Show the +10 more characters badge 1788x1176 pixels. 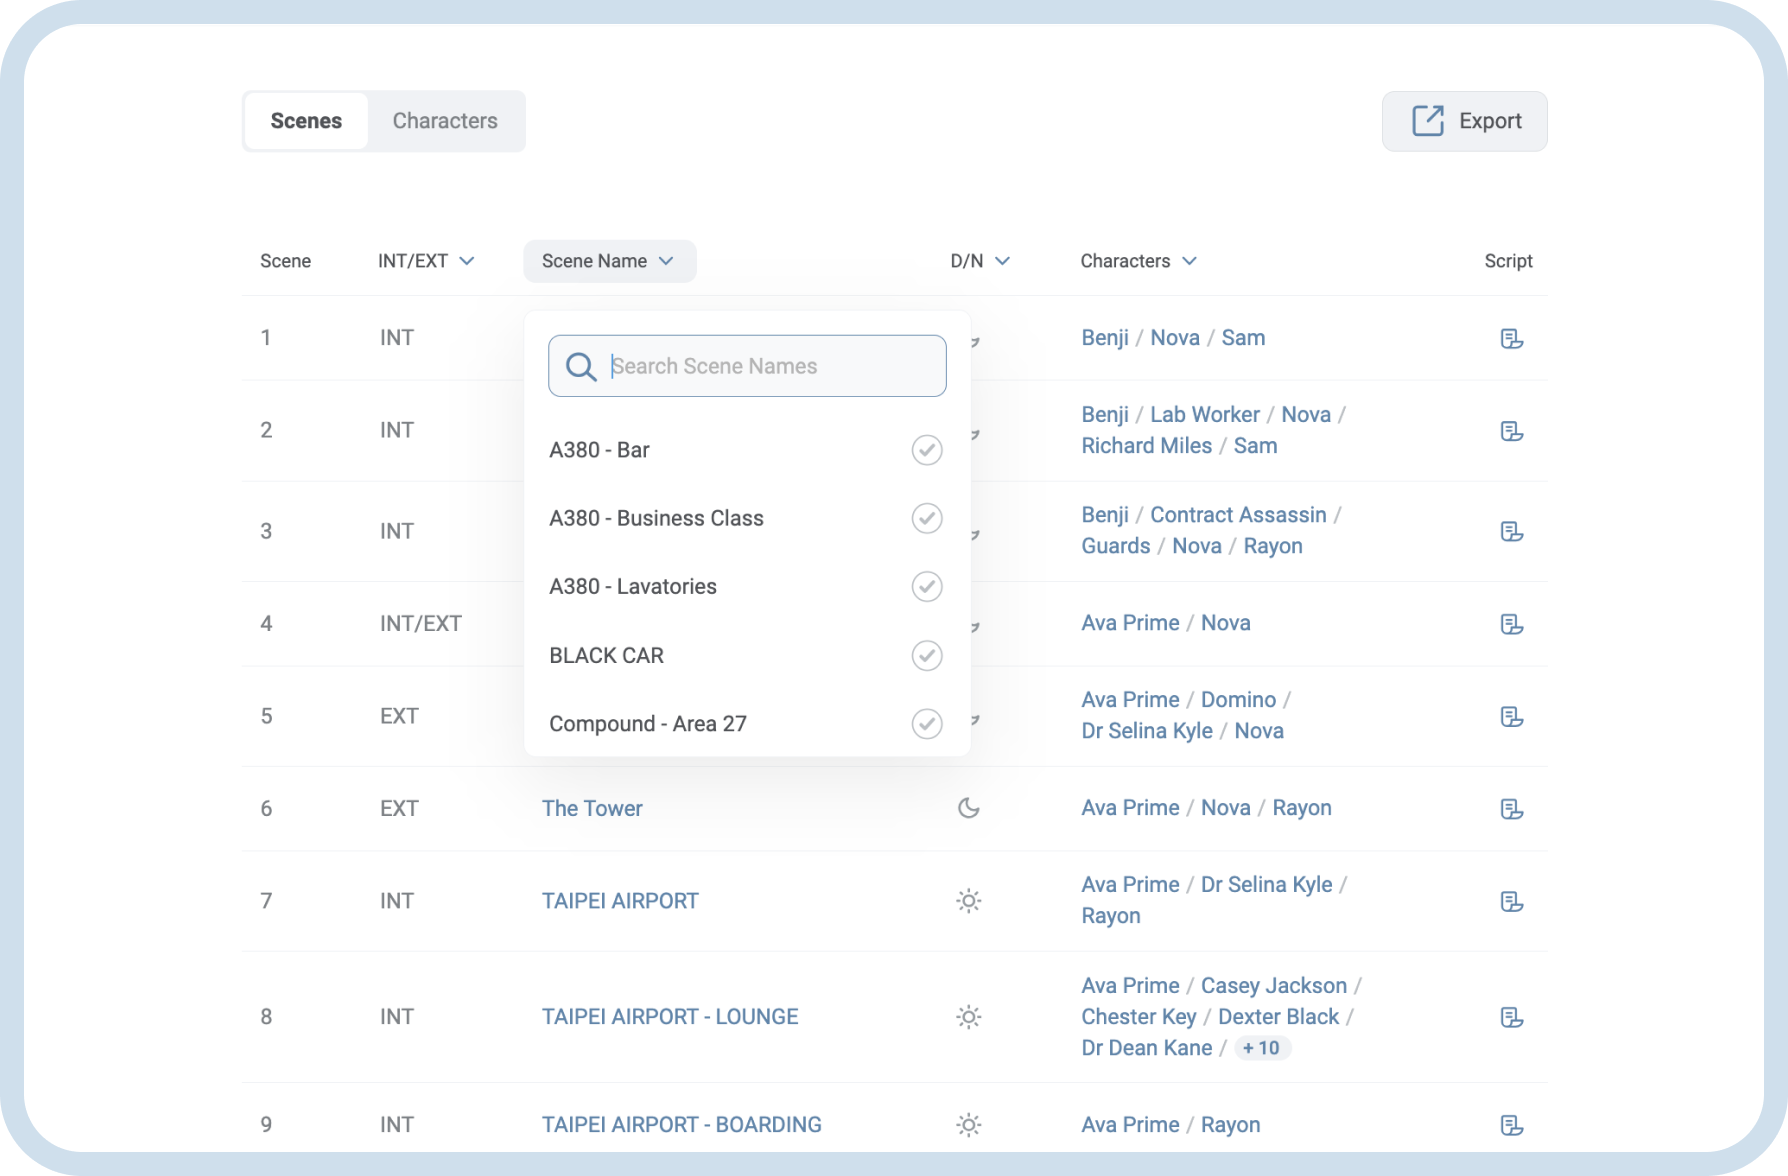coord(1261,1048)
